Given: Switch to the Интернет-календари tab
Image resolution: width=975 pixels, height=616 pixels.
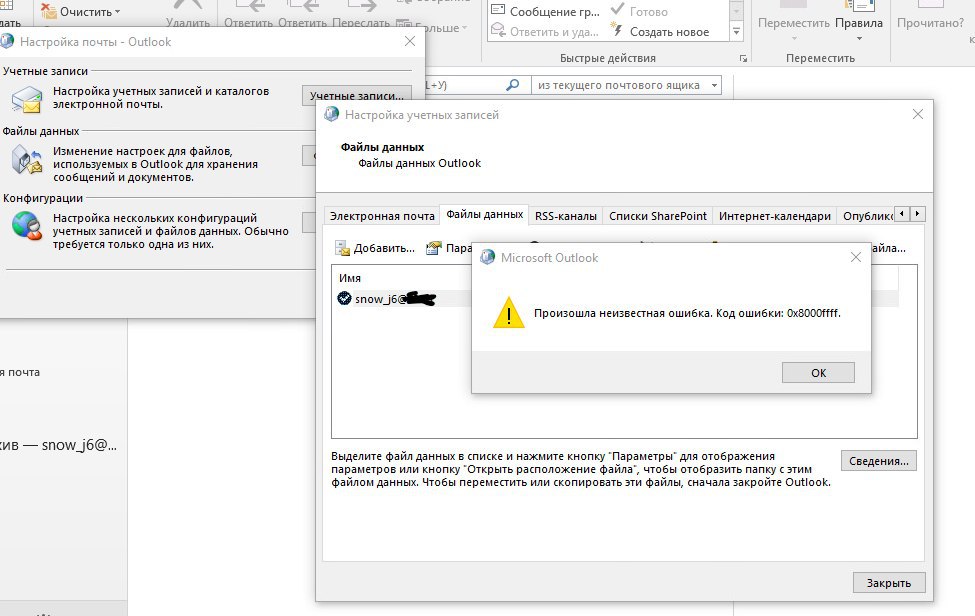Looking at the screenshot, I should click(775, 216).
